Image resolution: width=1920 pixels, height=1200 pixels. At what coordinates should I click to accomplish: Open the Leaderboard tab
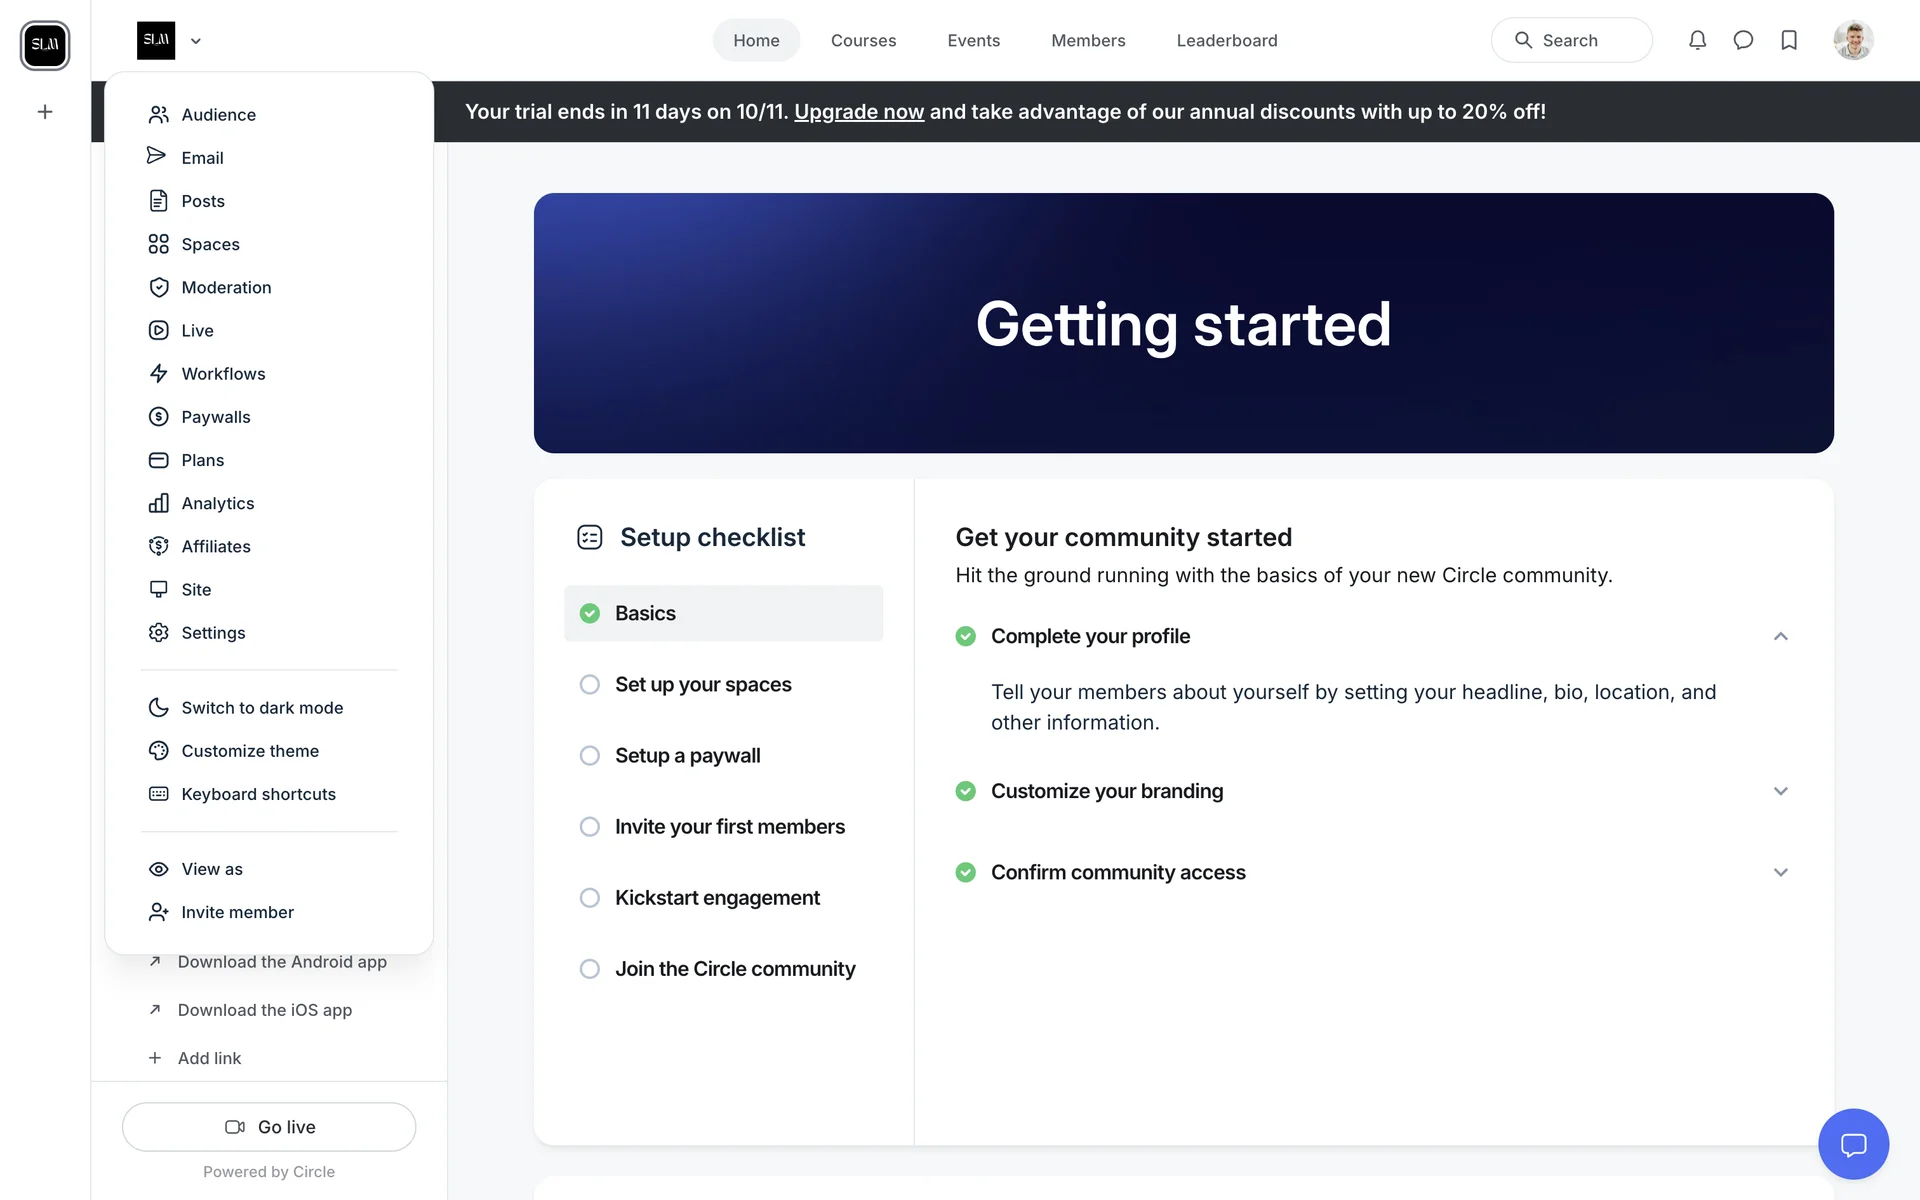pos(1226,41)
